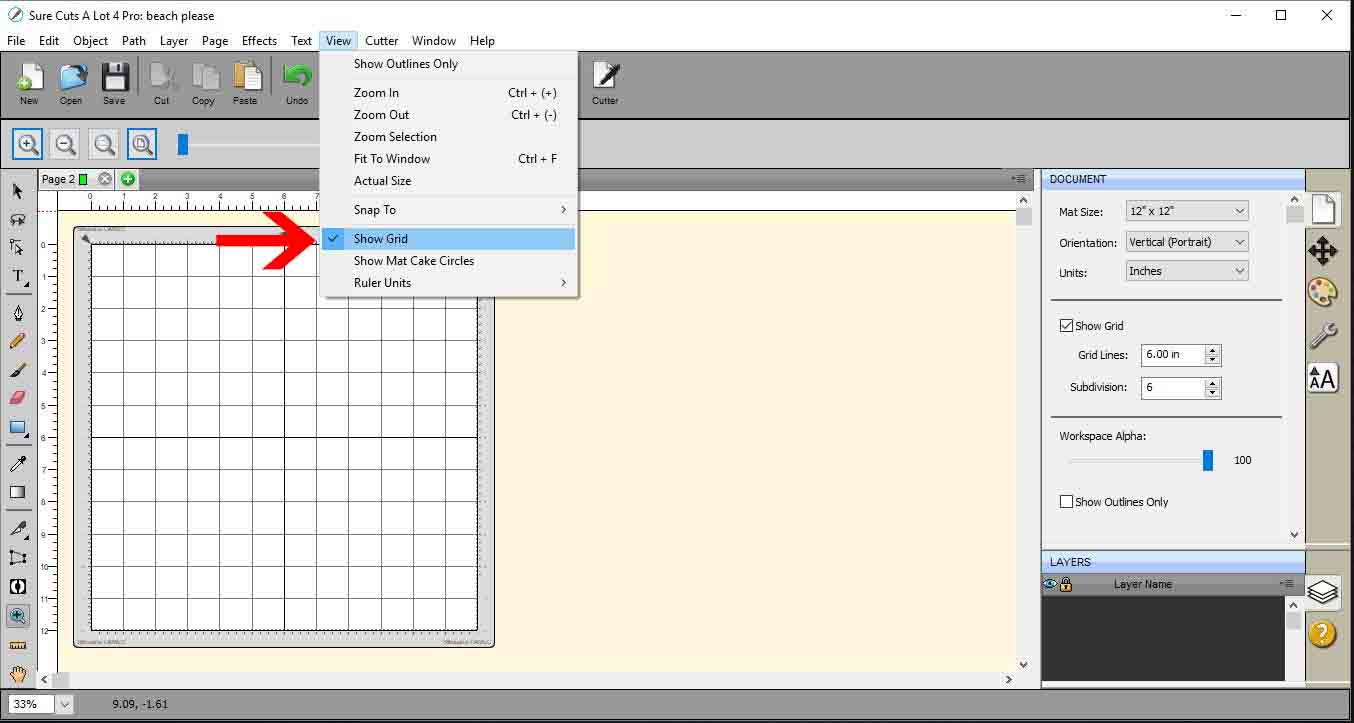Screen dimensions: 1354x723
Task: Uncheck Show Grid in the View menu
Action: [x=381, y=238]
